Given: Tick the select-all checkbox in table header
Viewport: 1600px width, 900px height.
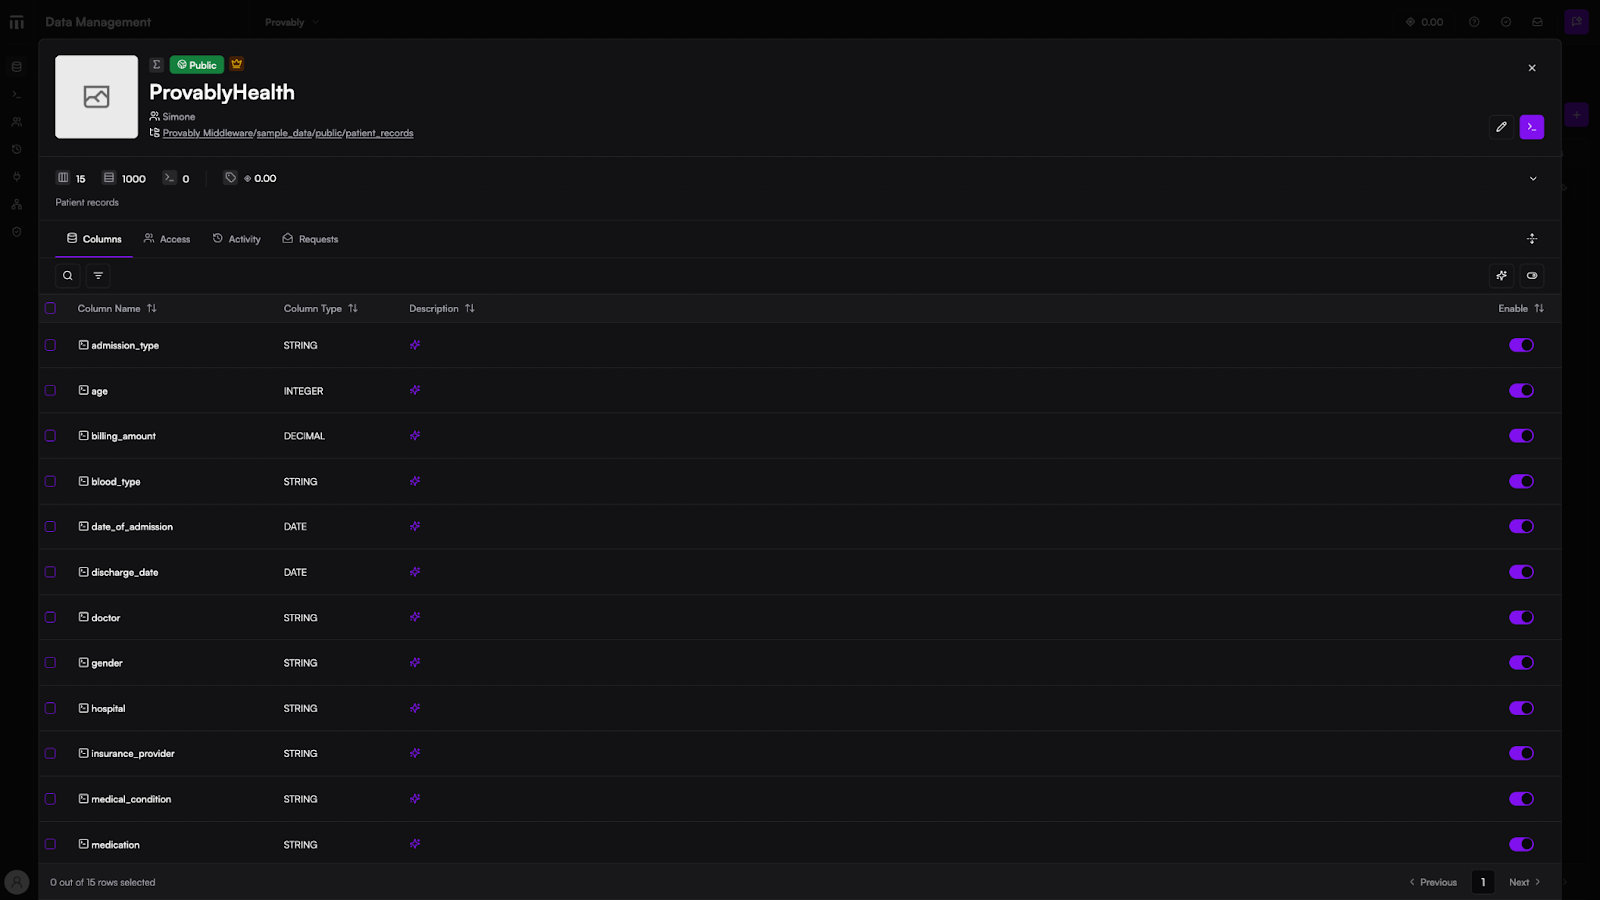Looking at the screenshot, I should 50,308.
